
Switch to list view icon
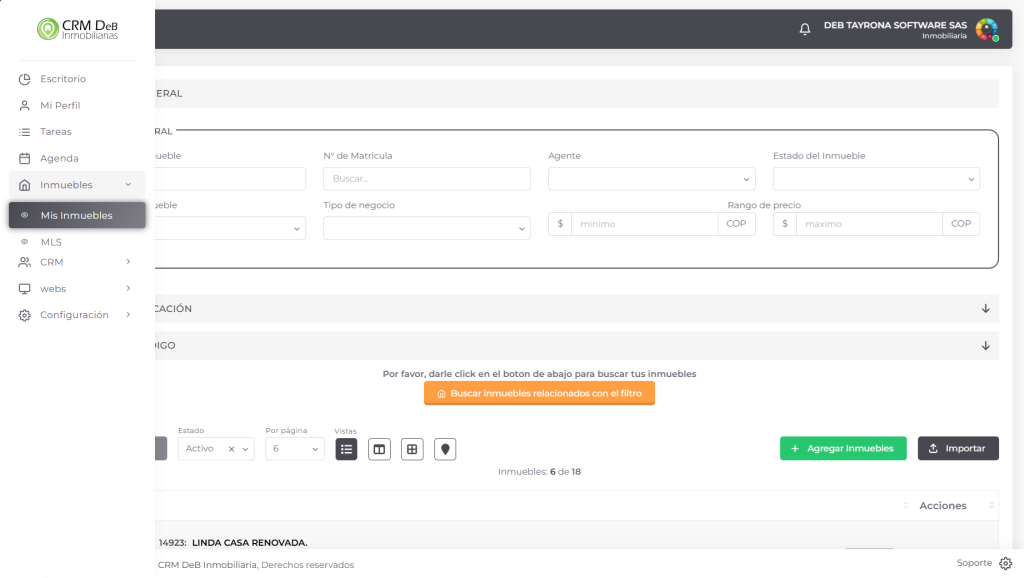point(346,449)
